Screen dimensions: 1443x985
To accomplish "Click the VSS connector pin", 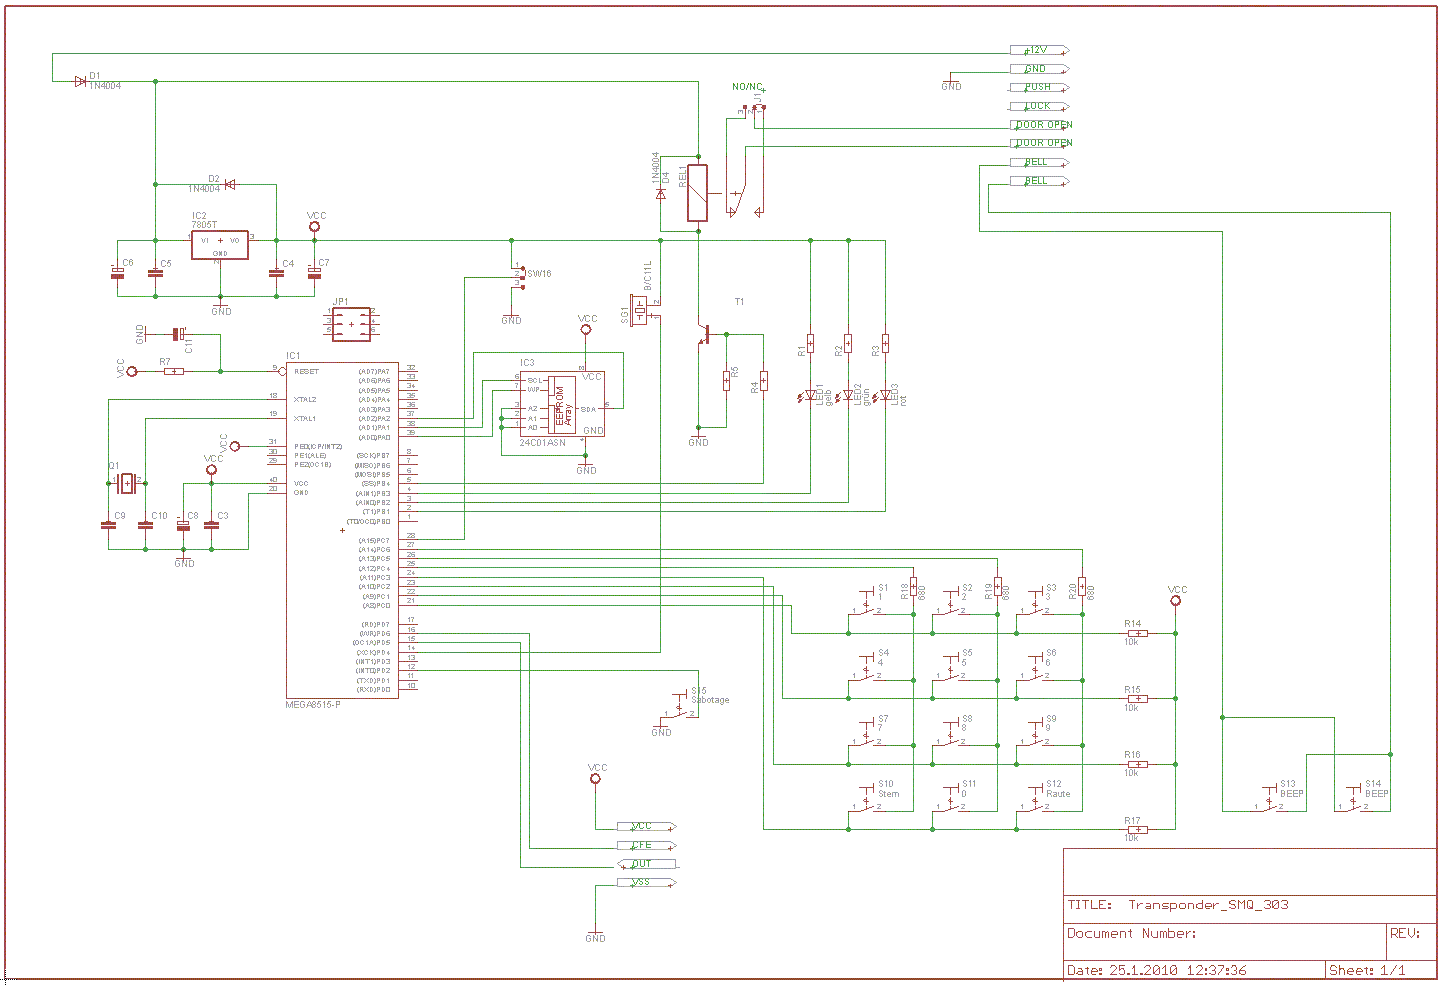I will [x=647, y=882].
